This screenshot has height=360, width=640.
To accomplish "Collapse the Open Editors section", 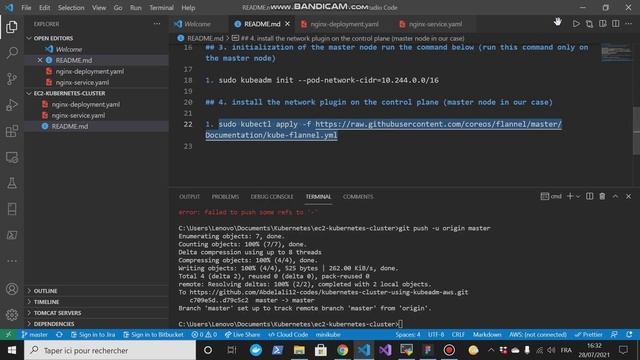I will click(53, 38).
